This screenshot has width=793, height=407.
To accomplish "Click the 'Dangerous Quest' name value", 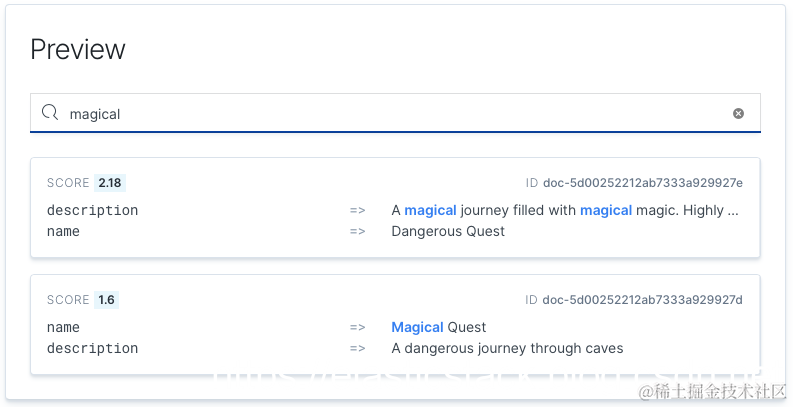I will coord(448,231).
